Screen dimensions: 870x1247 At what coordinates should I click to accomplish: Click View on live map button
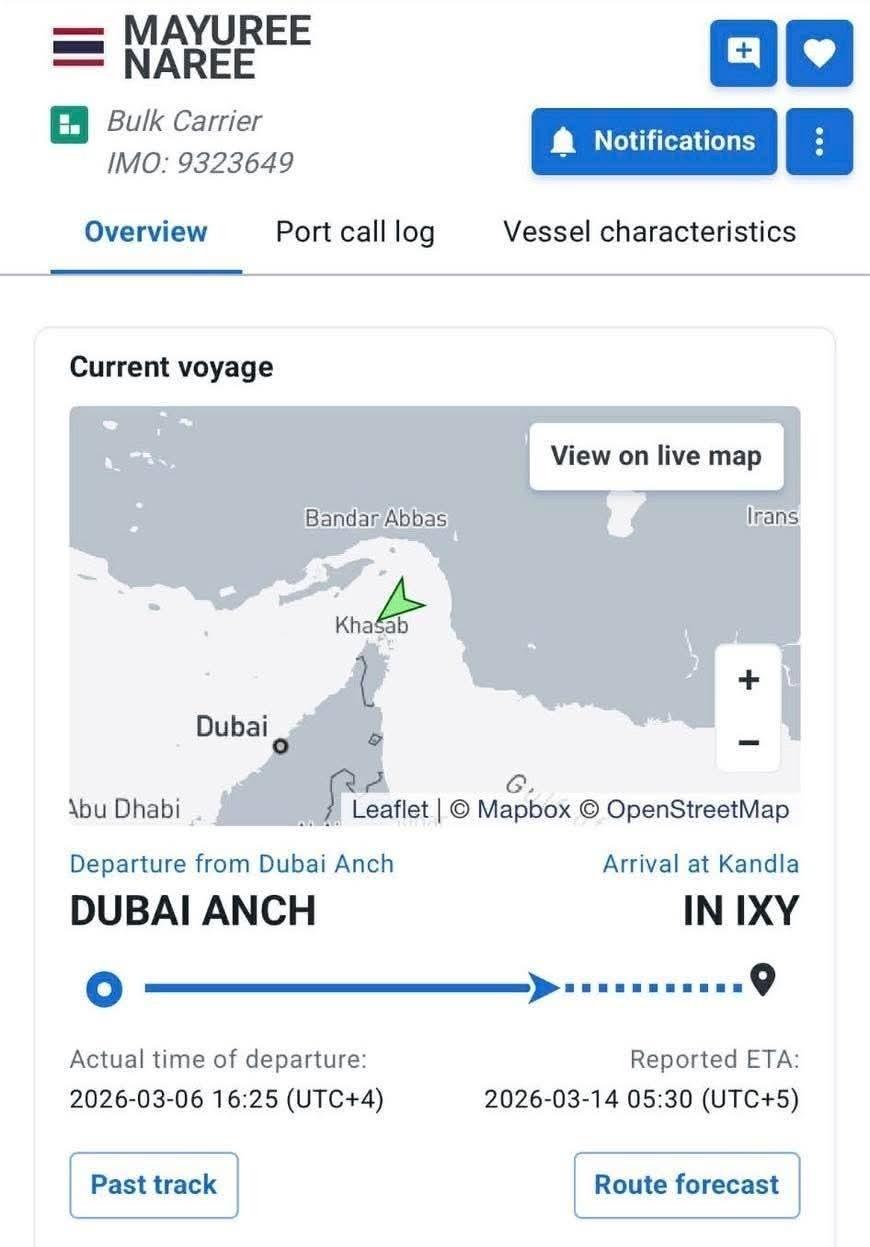tap(656, 456)
